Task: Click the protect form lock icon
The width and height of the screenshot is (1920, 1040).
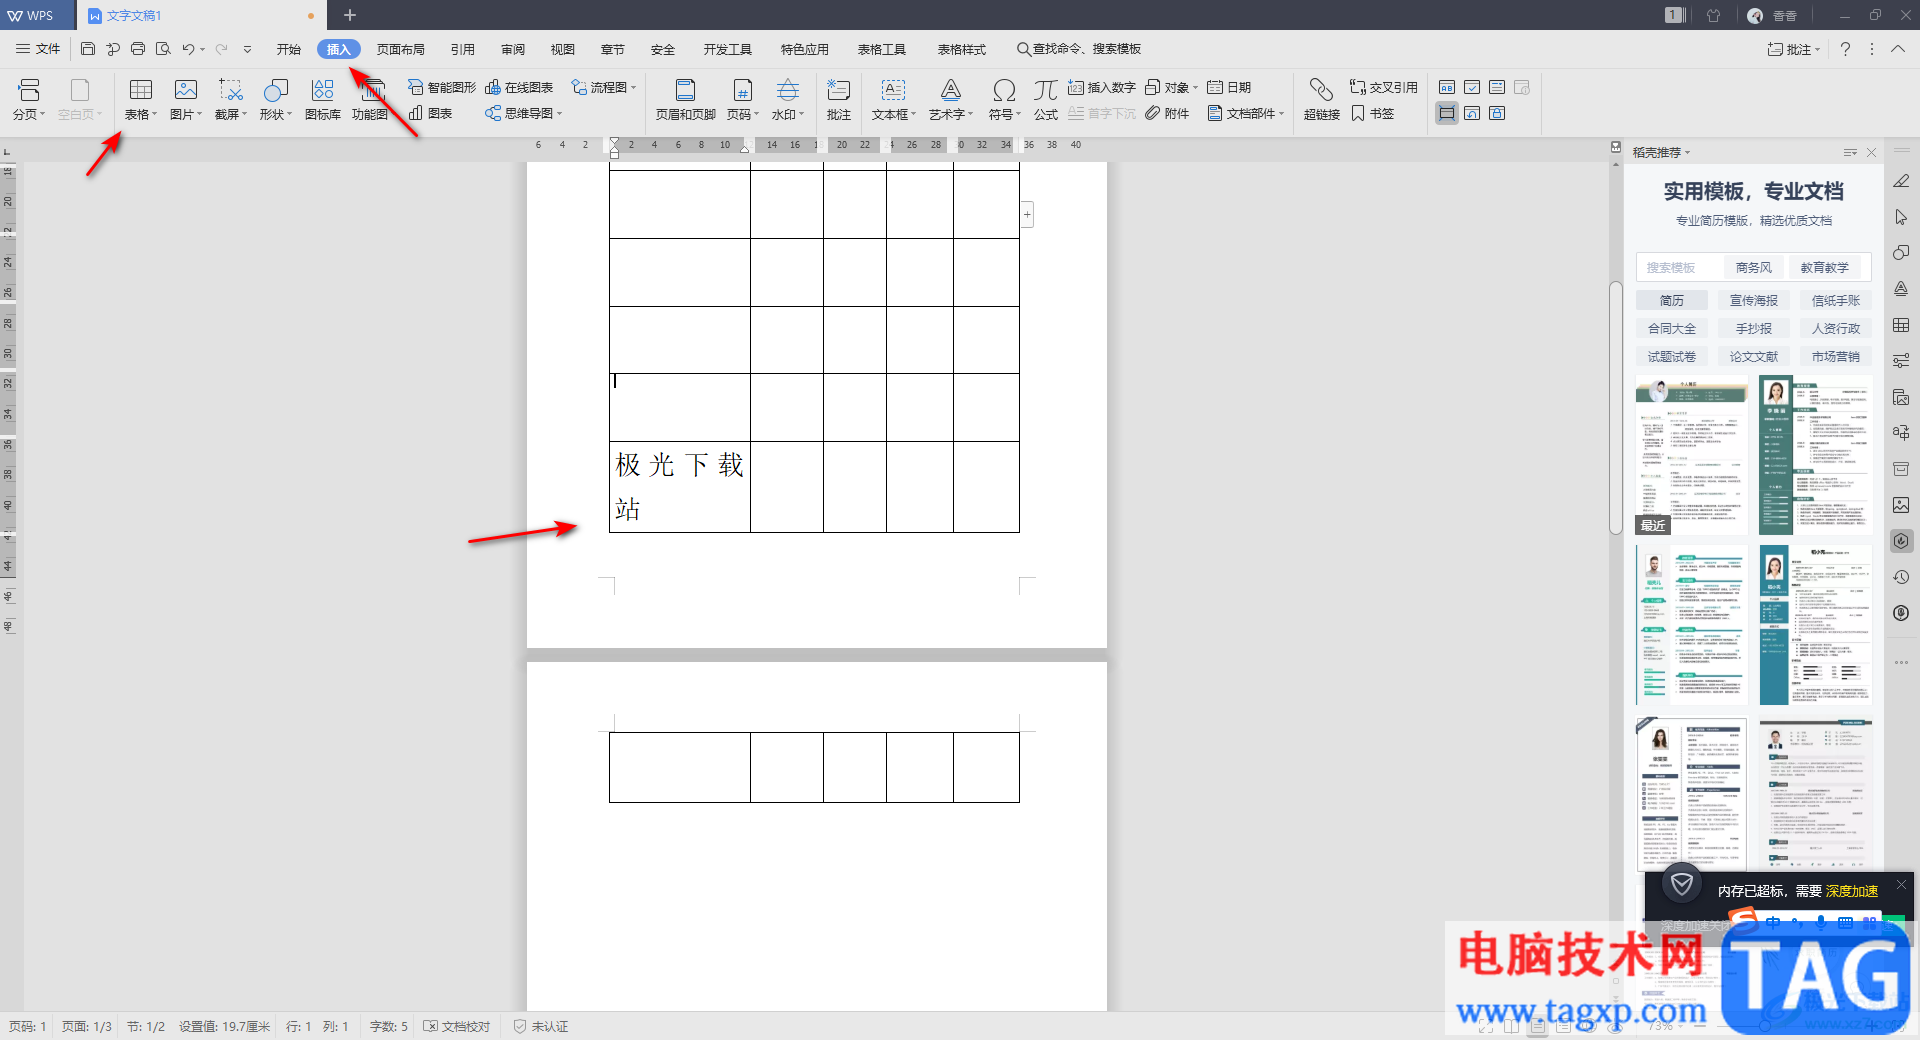Action: (x=1497, y=113)
